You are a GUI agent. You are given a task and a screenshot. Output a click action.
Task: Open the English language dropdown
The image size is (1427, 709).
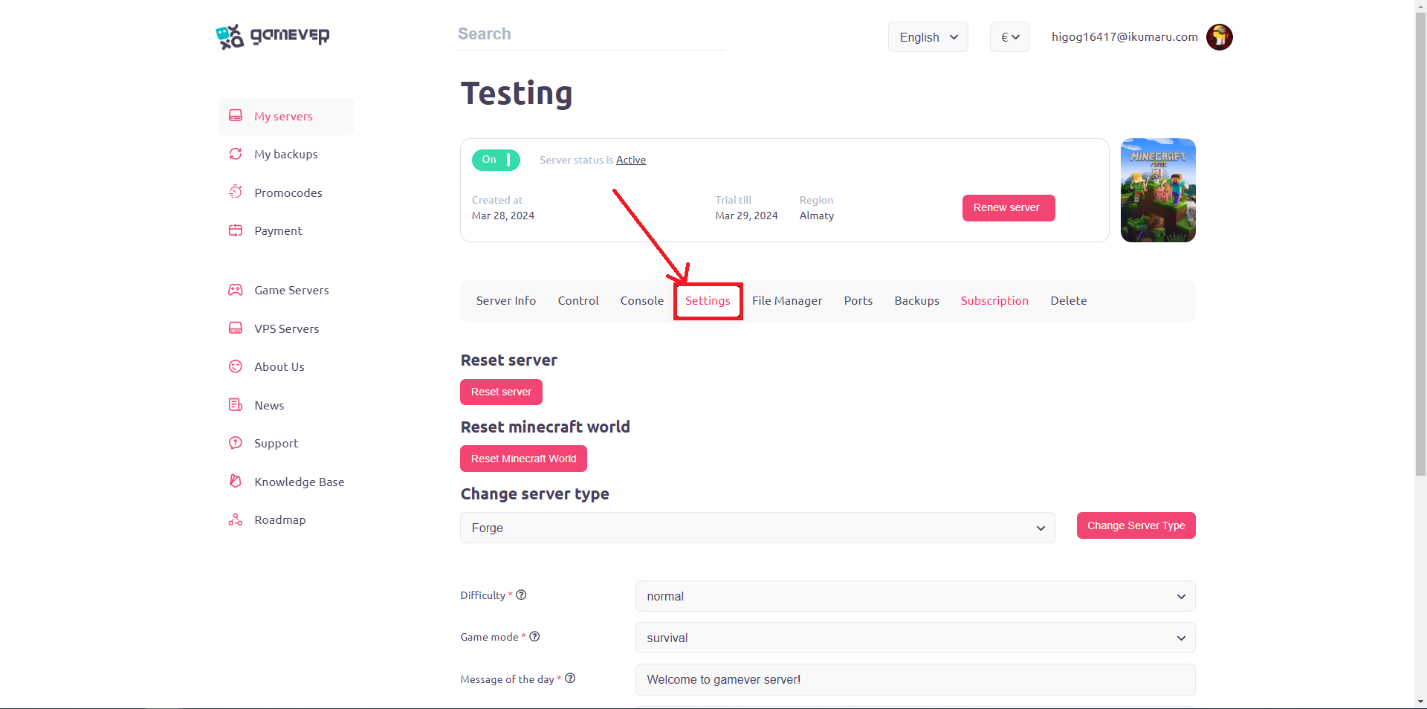pos(928,37)
